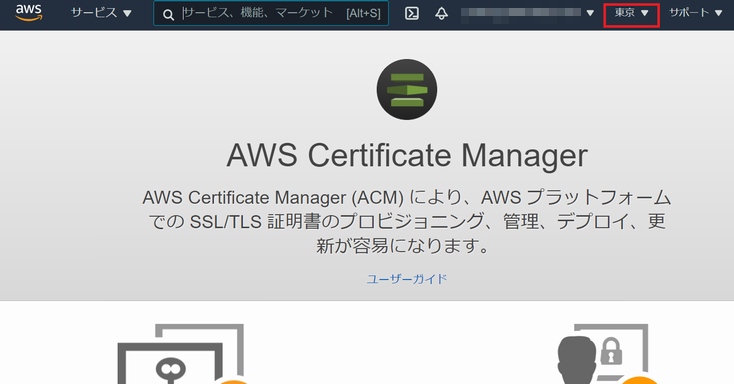Open the サービス services menu

coord(101,13)
